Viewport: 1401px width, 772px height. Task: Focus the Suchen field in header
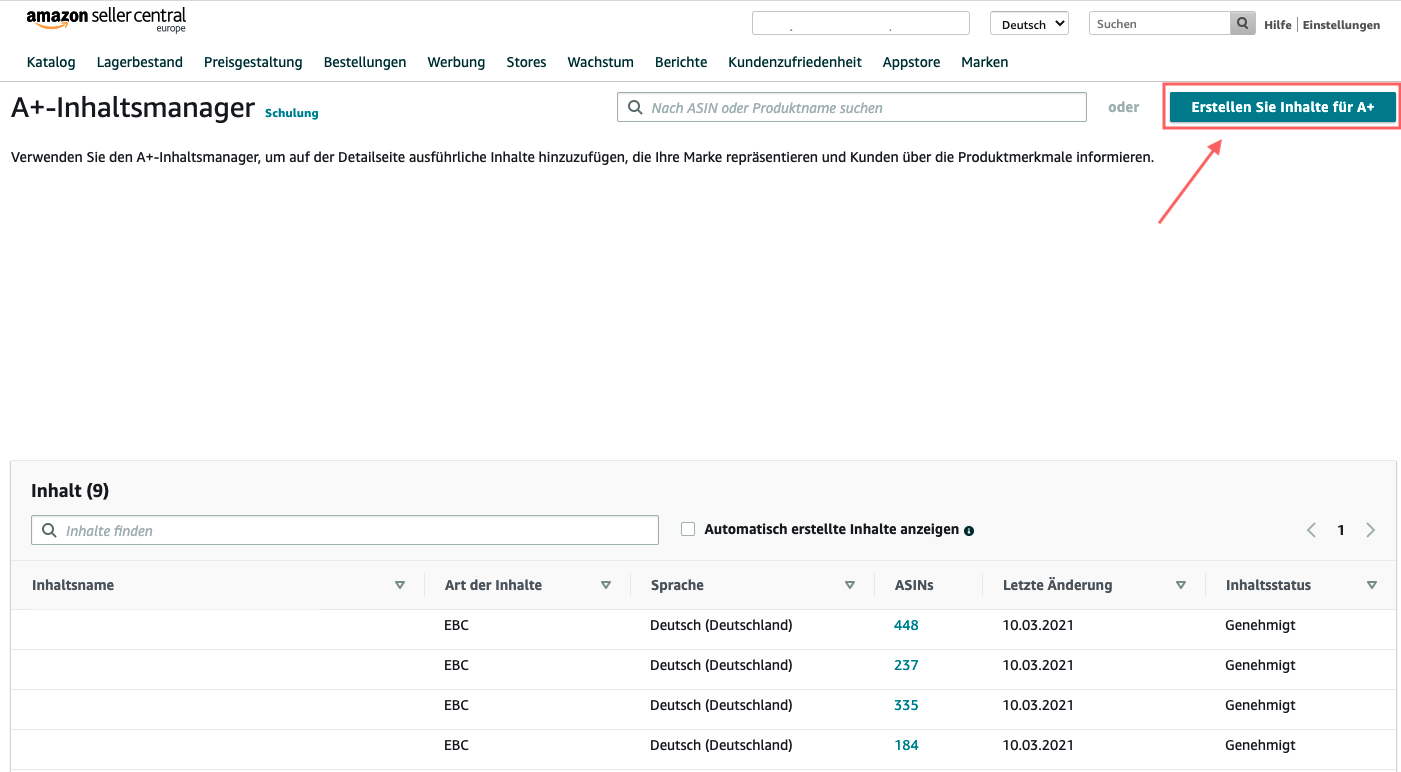pyautogui.click(x=1159, y=24)
